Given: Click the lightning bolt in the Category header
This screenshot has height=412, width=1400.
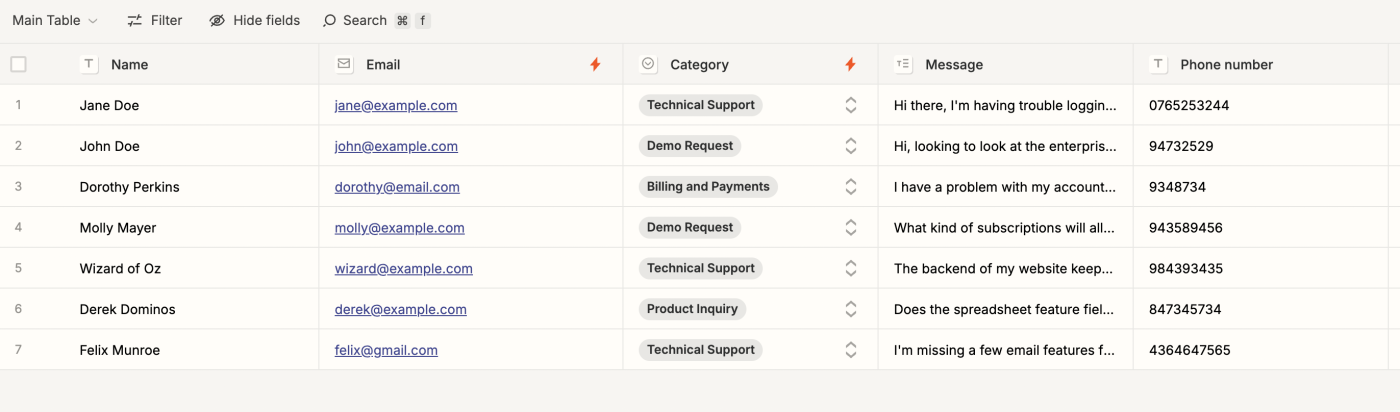Looking at the screenshot, I should click(850, 64).
